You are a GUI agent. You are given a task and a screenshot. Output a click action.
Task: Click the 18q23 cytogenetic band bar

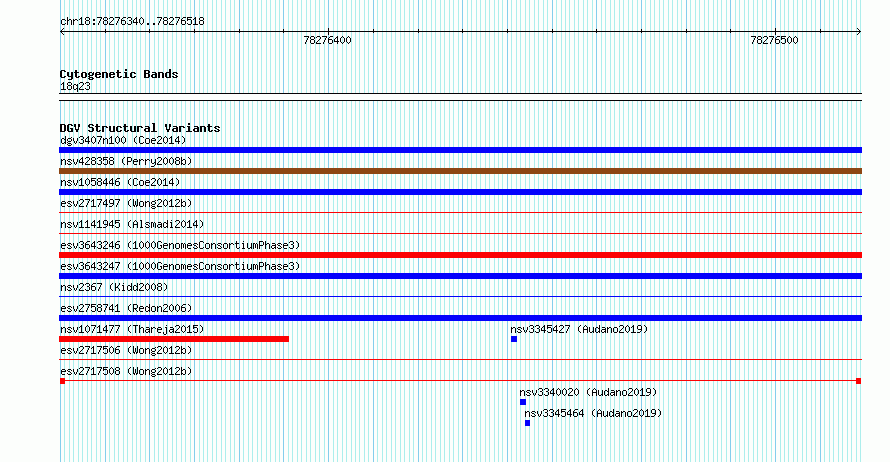[460, 97]
